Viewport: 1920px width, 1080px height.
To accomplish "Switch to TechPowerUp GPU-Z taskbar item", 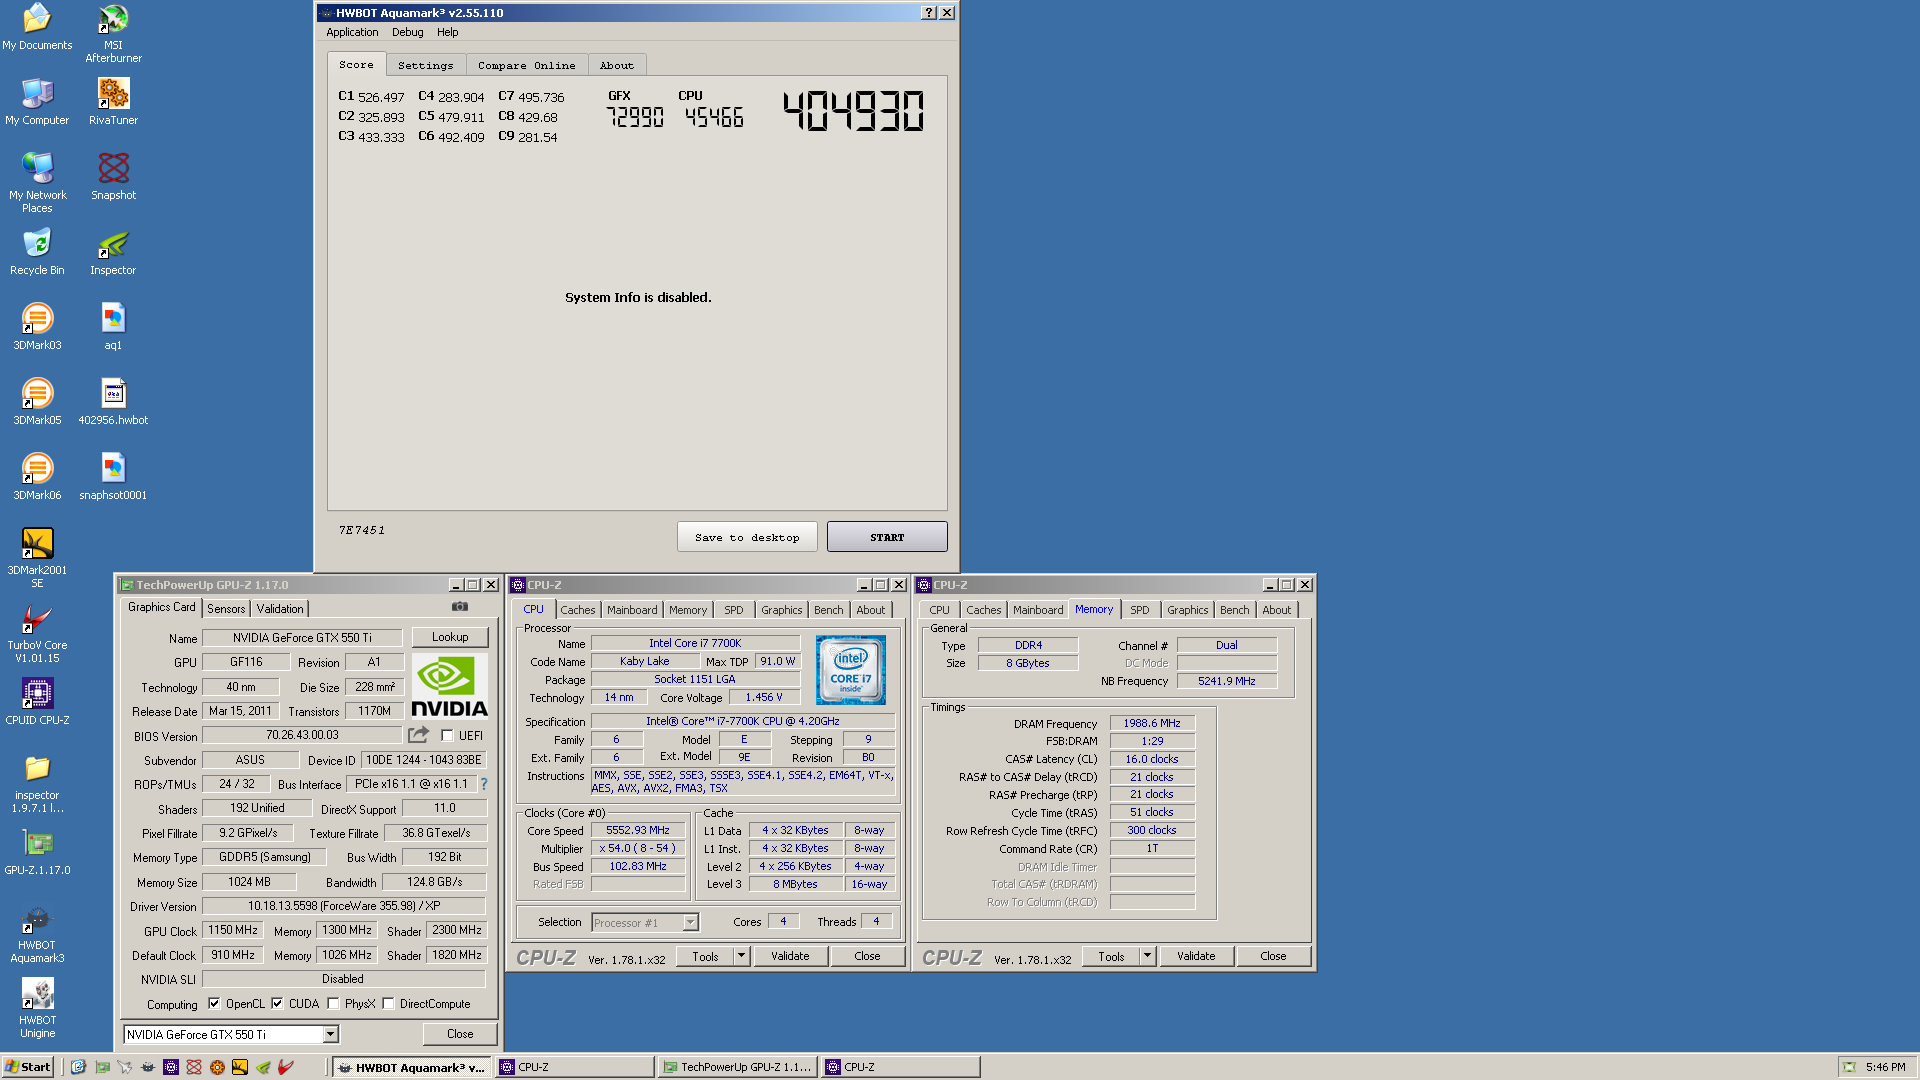I will click(738, 1067).
